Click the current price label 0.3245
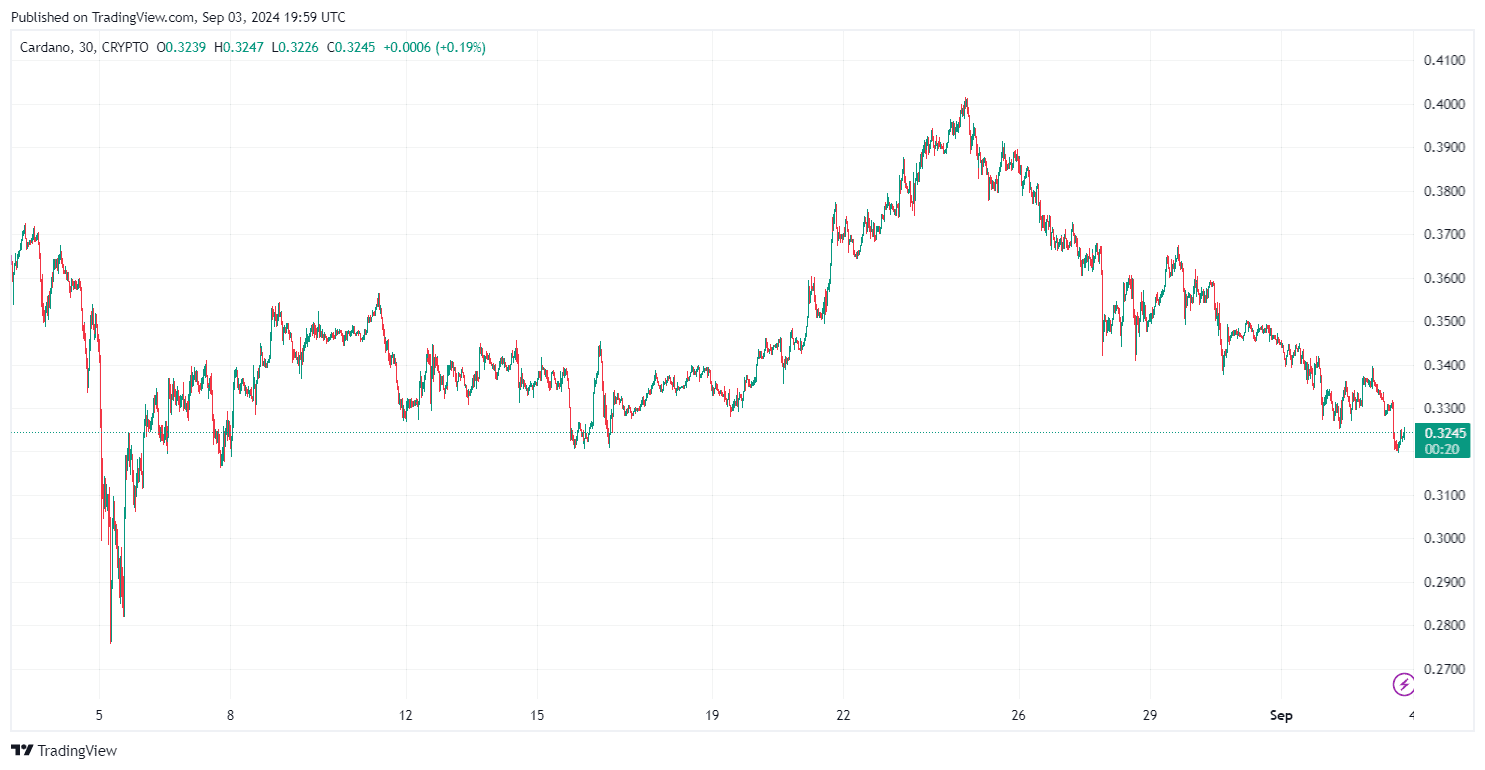This screenshot has width=1485, height=770. coord(1446,433)
